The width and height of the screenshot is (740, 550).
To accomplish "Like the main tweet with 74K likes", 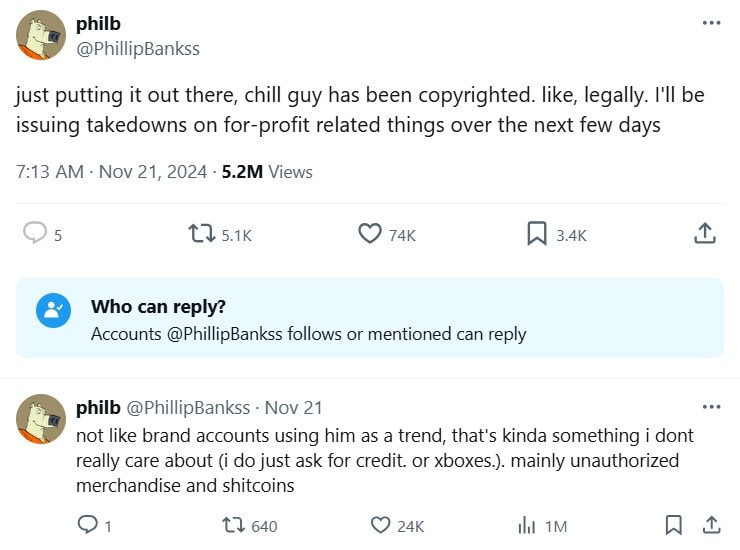I will pos(371,234).
